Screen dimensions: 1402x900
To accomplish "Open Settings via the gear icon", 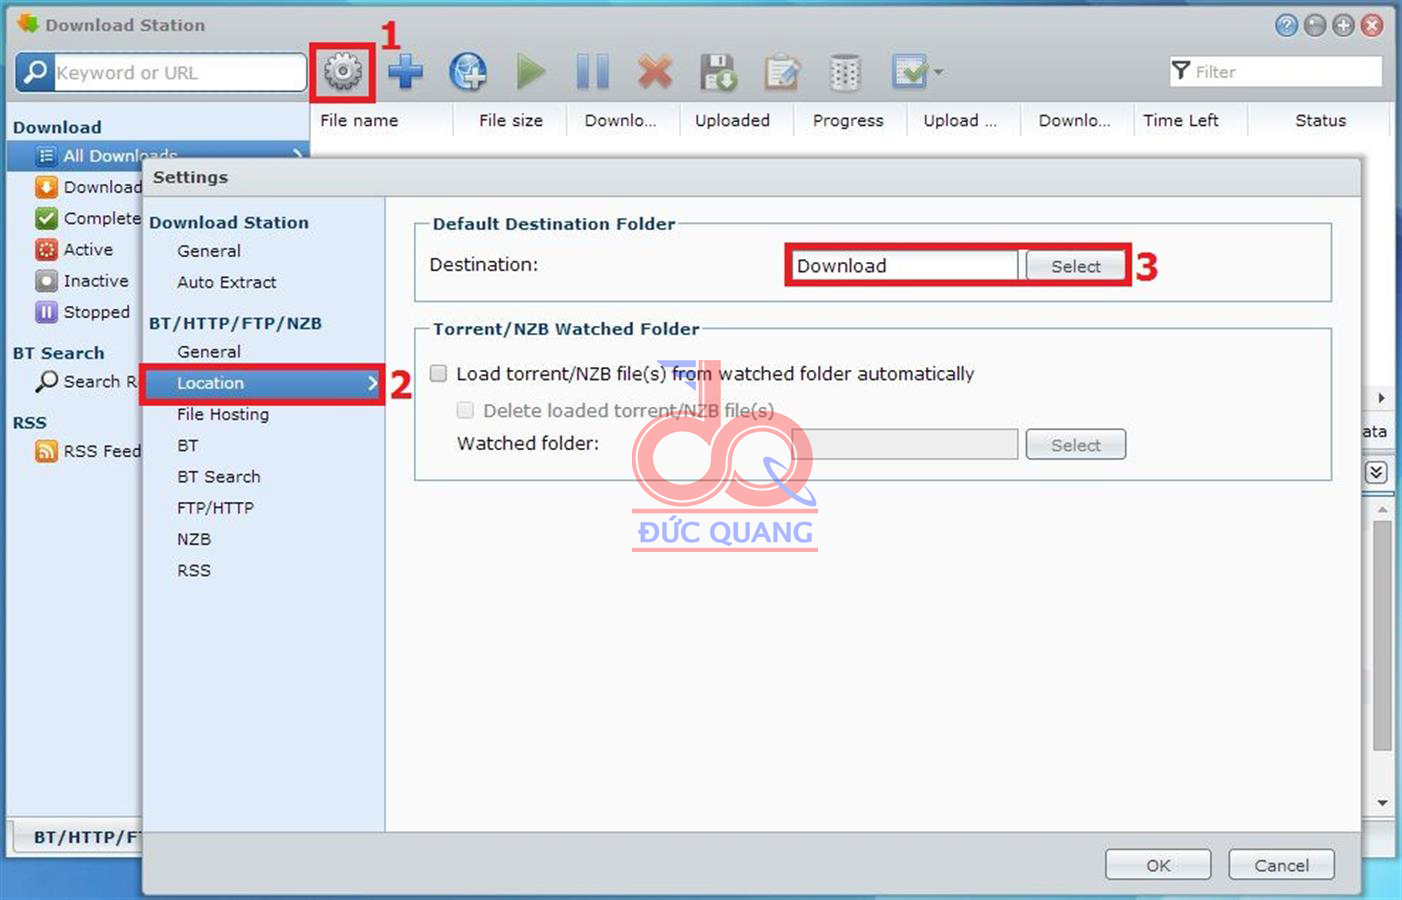I will [x=343, y=72].
